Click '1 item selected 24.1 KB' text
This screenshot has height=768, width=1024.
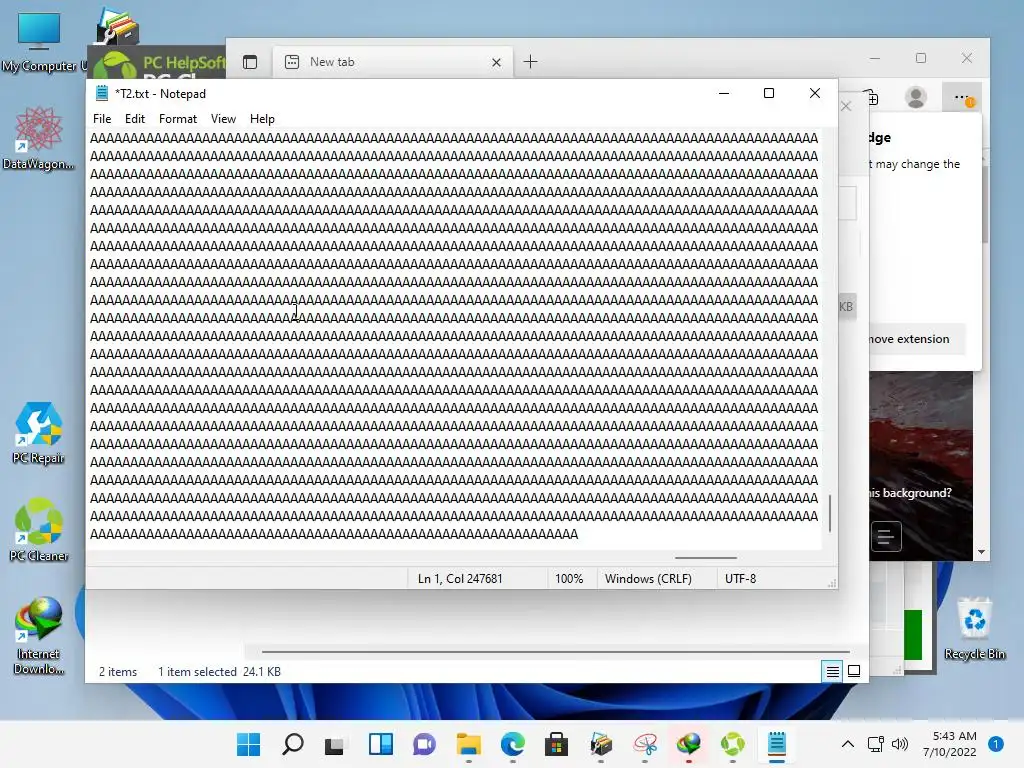tap(219, 672)
